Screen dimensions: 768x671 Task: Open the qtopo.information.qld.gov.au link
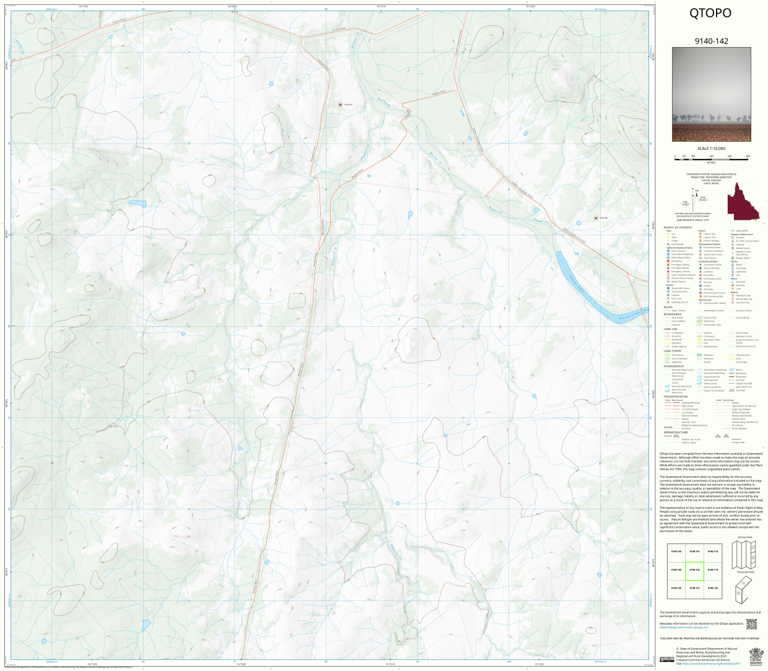coord(684,627)
